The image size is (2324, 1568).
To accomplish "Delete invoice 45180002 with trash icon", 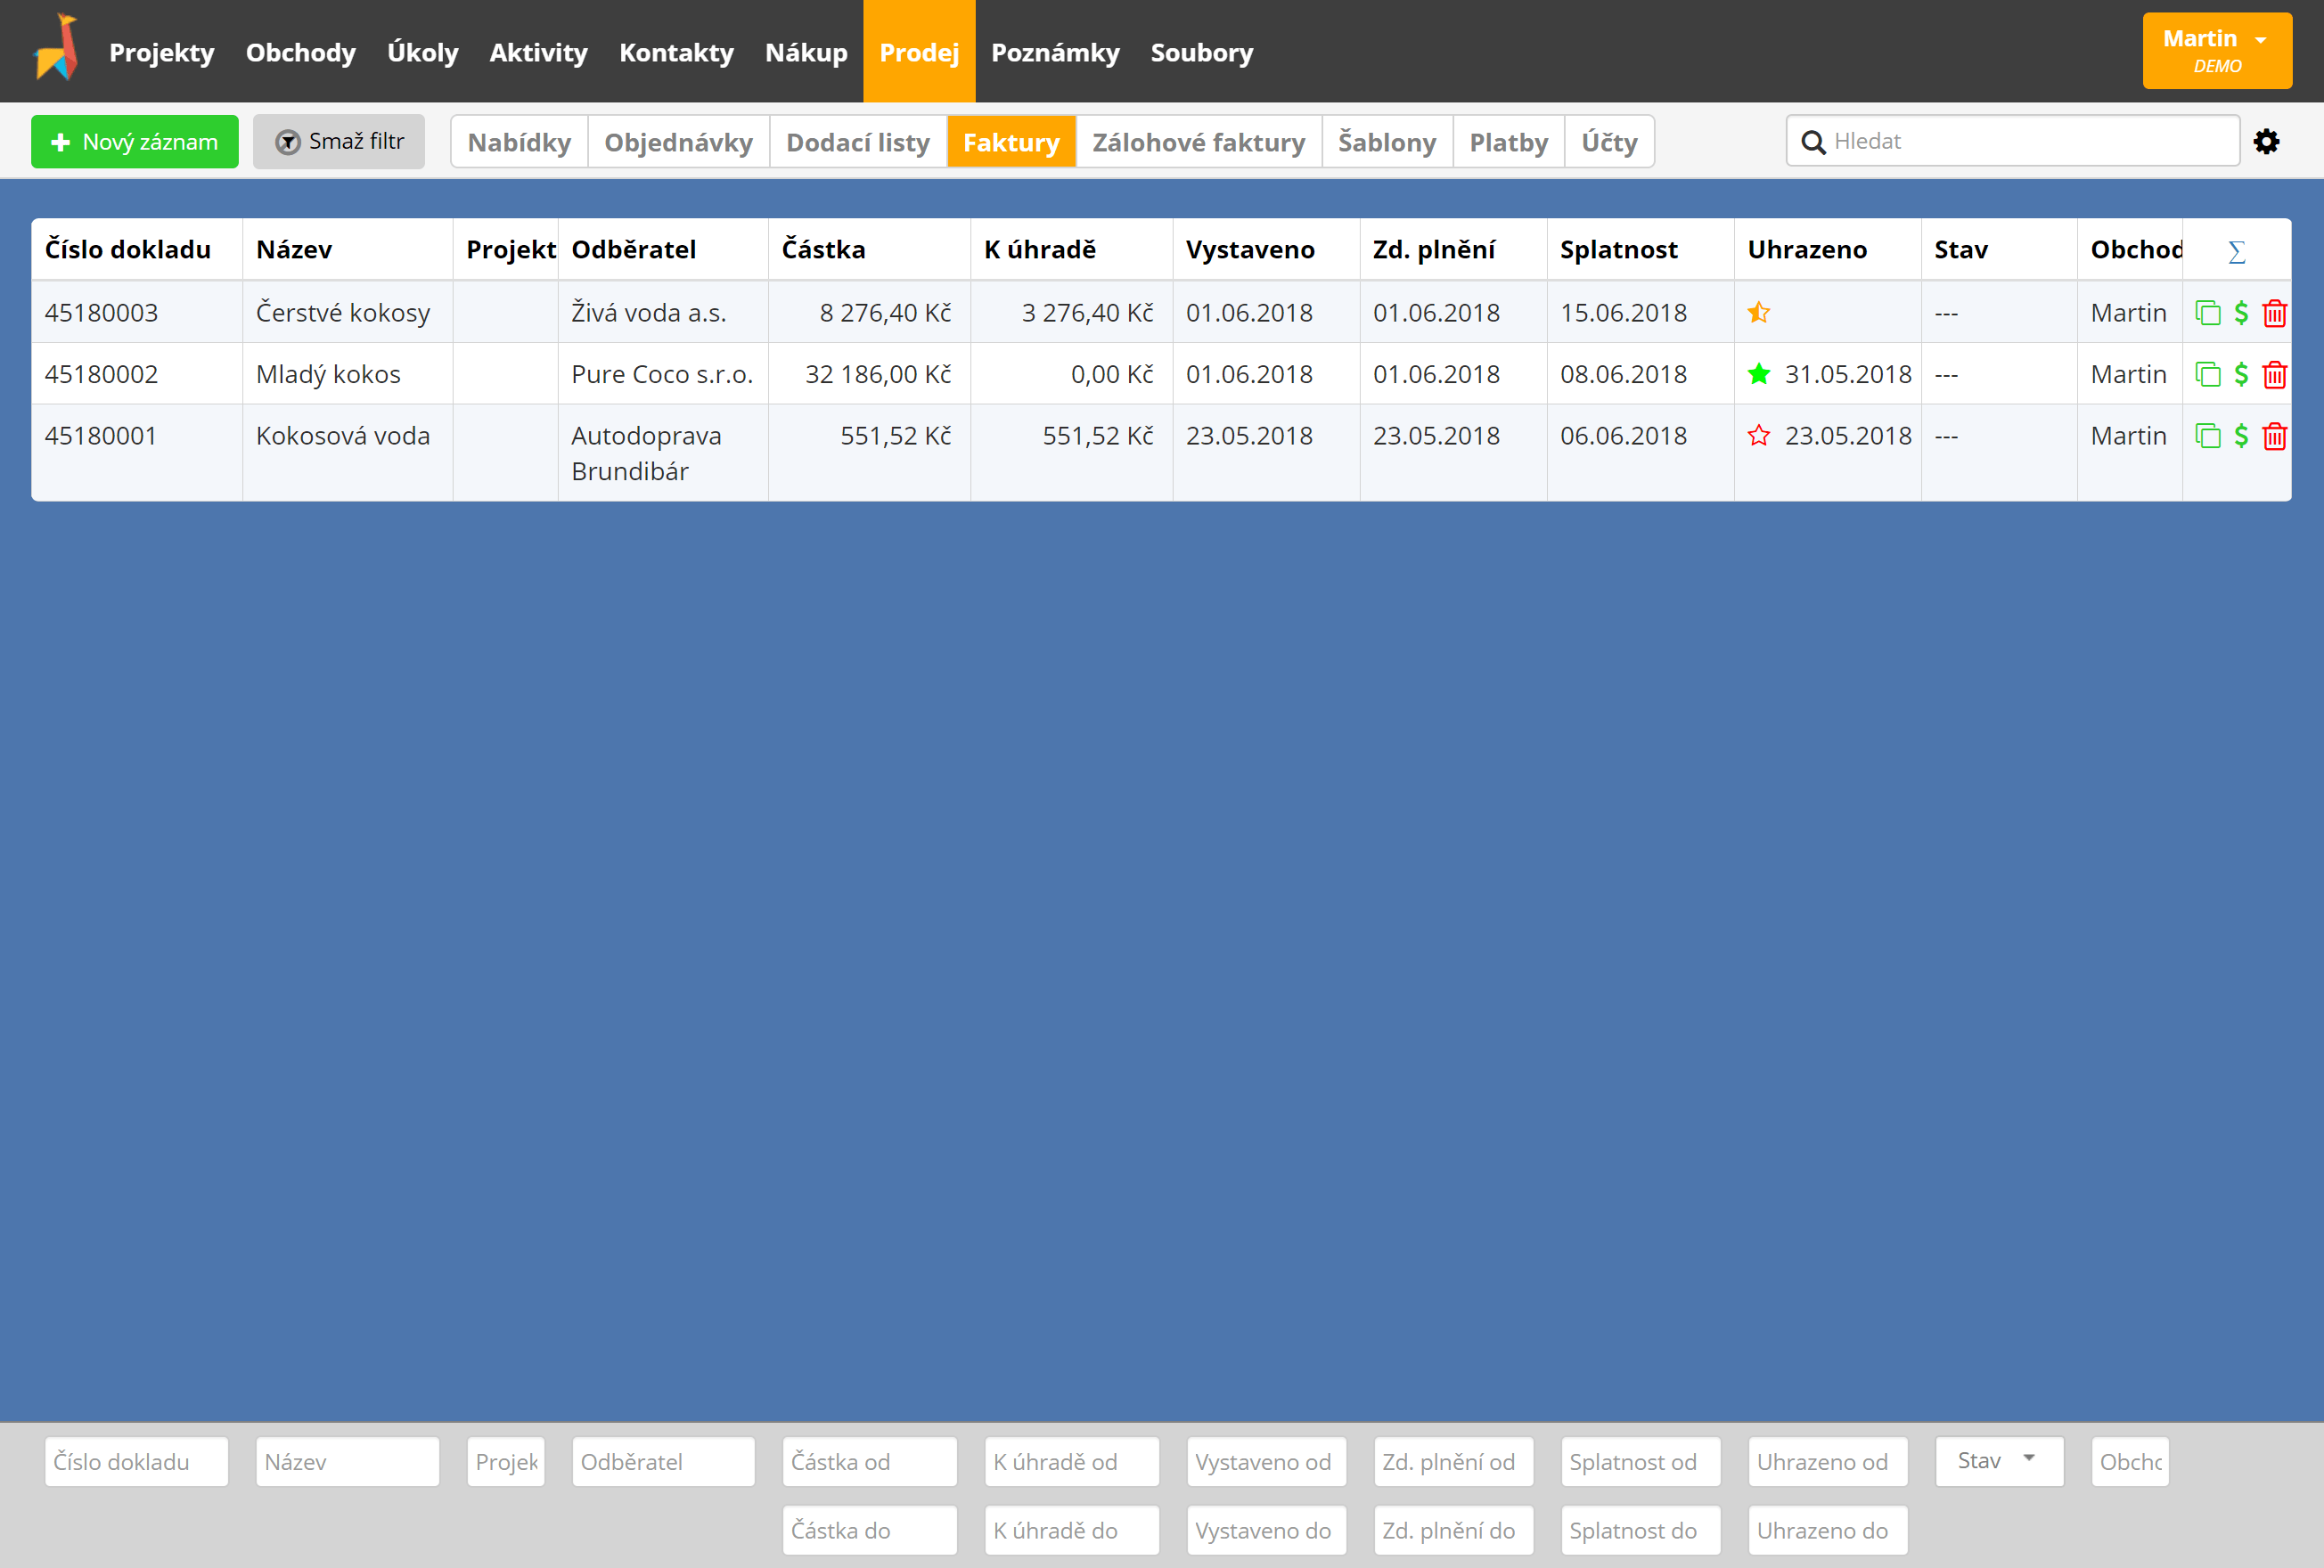I will point(2274,375).
